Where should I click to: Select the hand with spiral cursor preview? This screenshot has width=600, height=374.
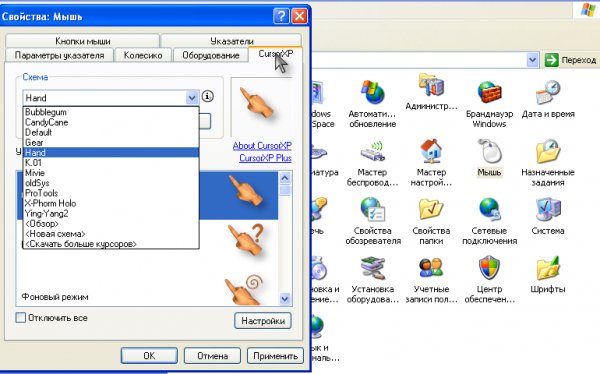[245, 290]
